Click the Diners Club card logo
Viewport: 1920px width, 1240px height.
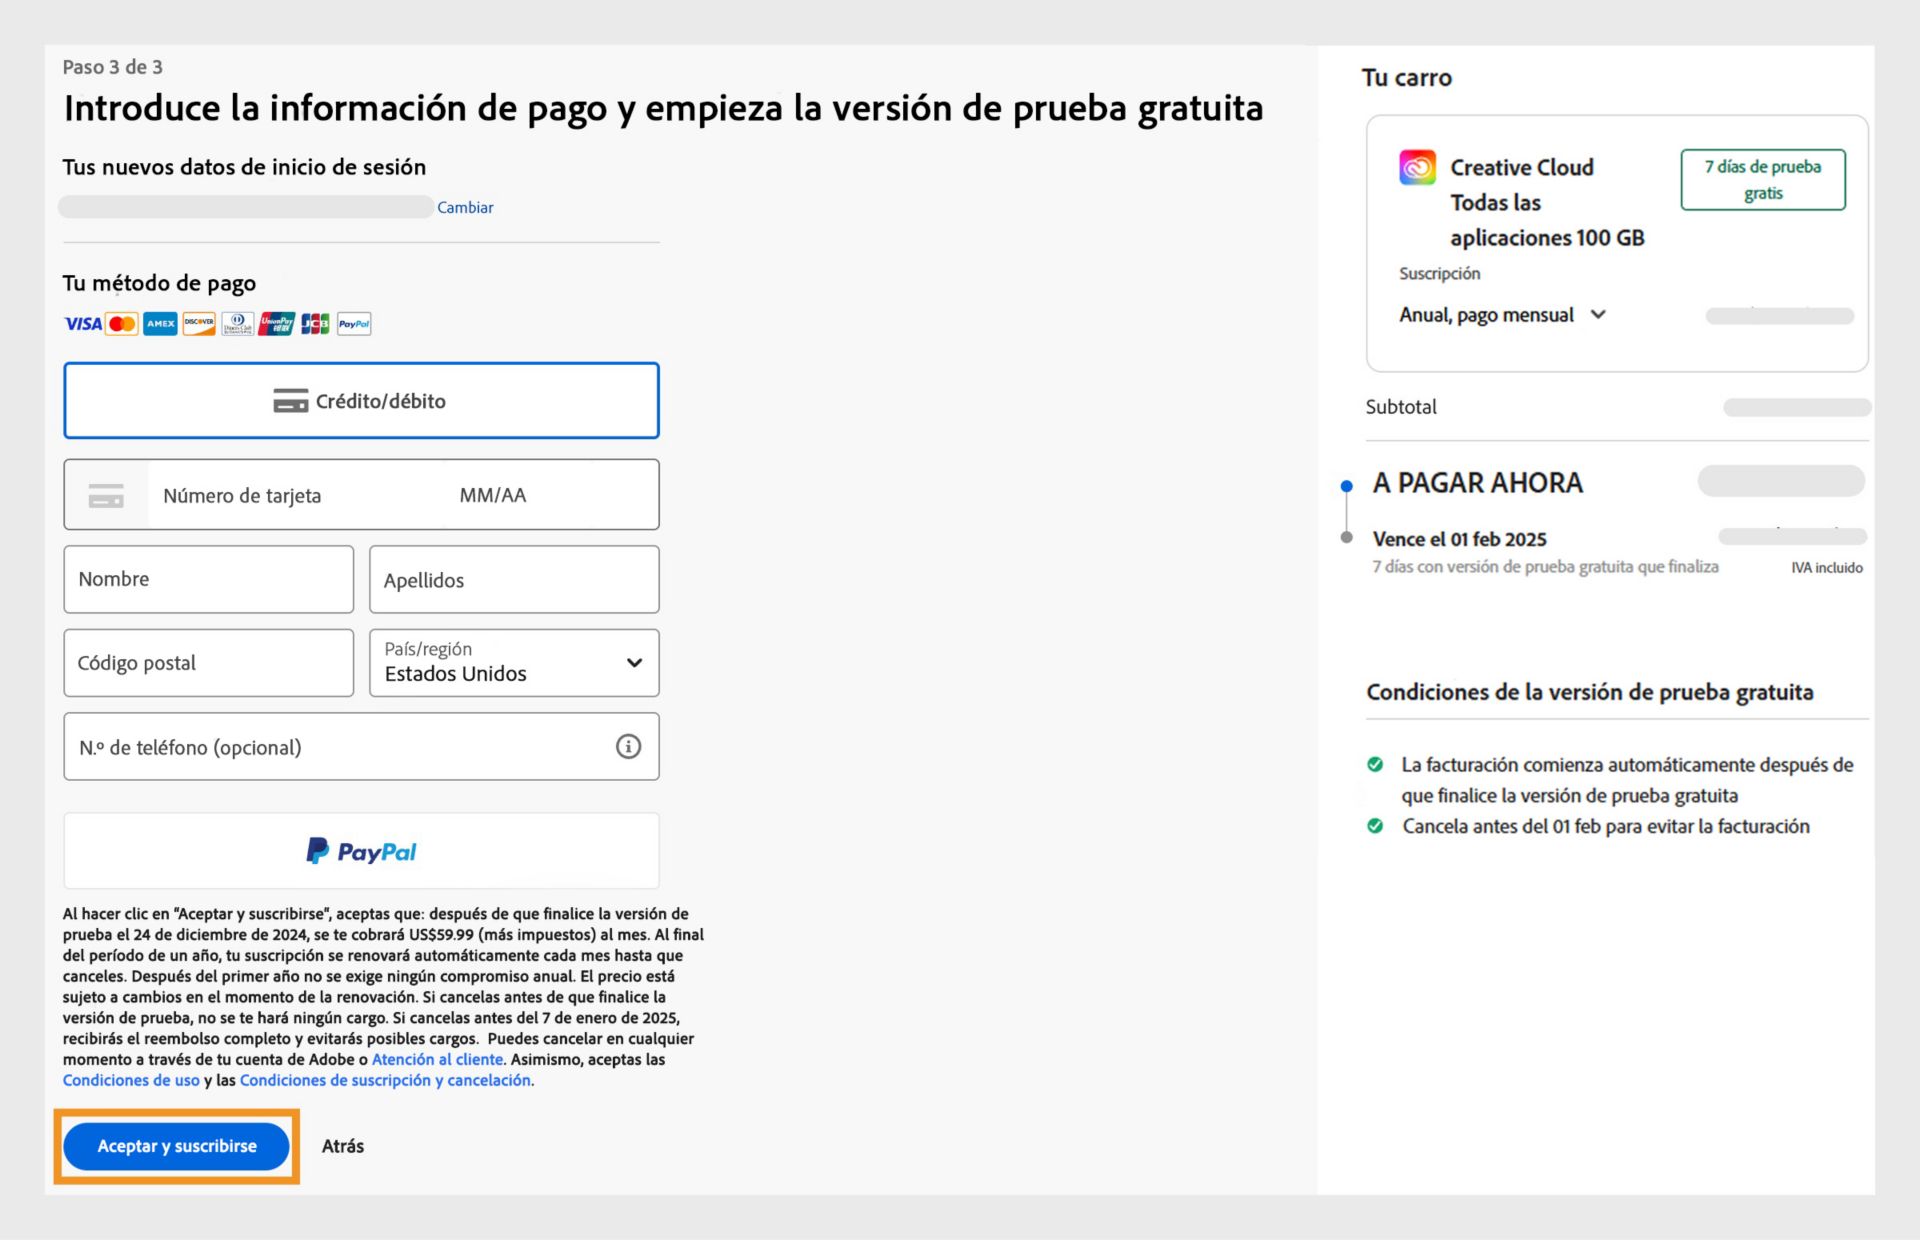point(237,324)
